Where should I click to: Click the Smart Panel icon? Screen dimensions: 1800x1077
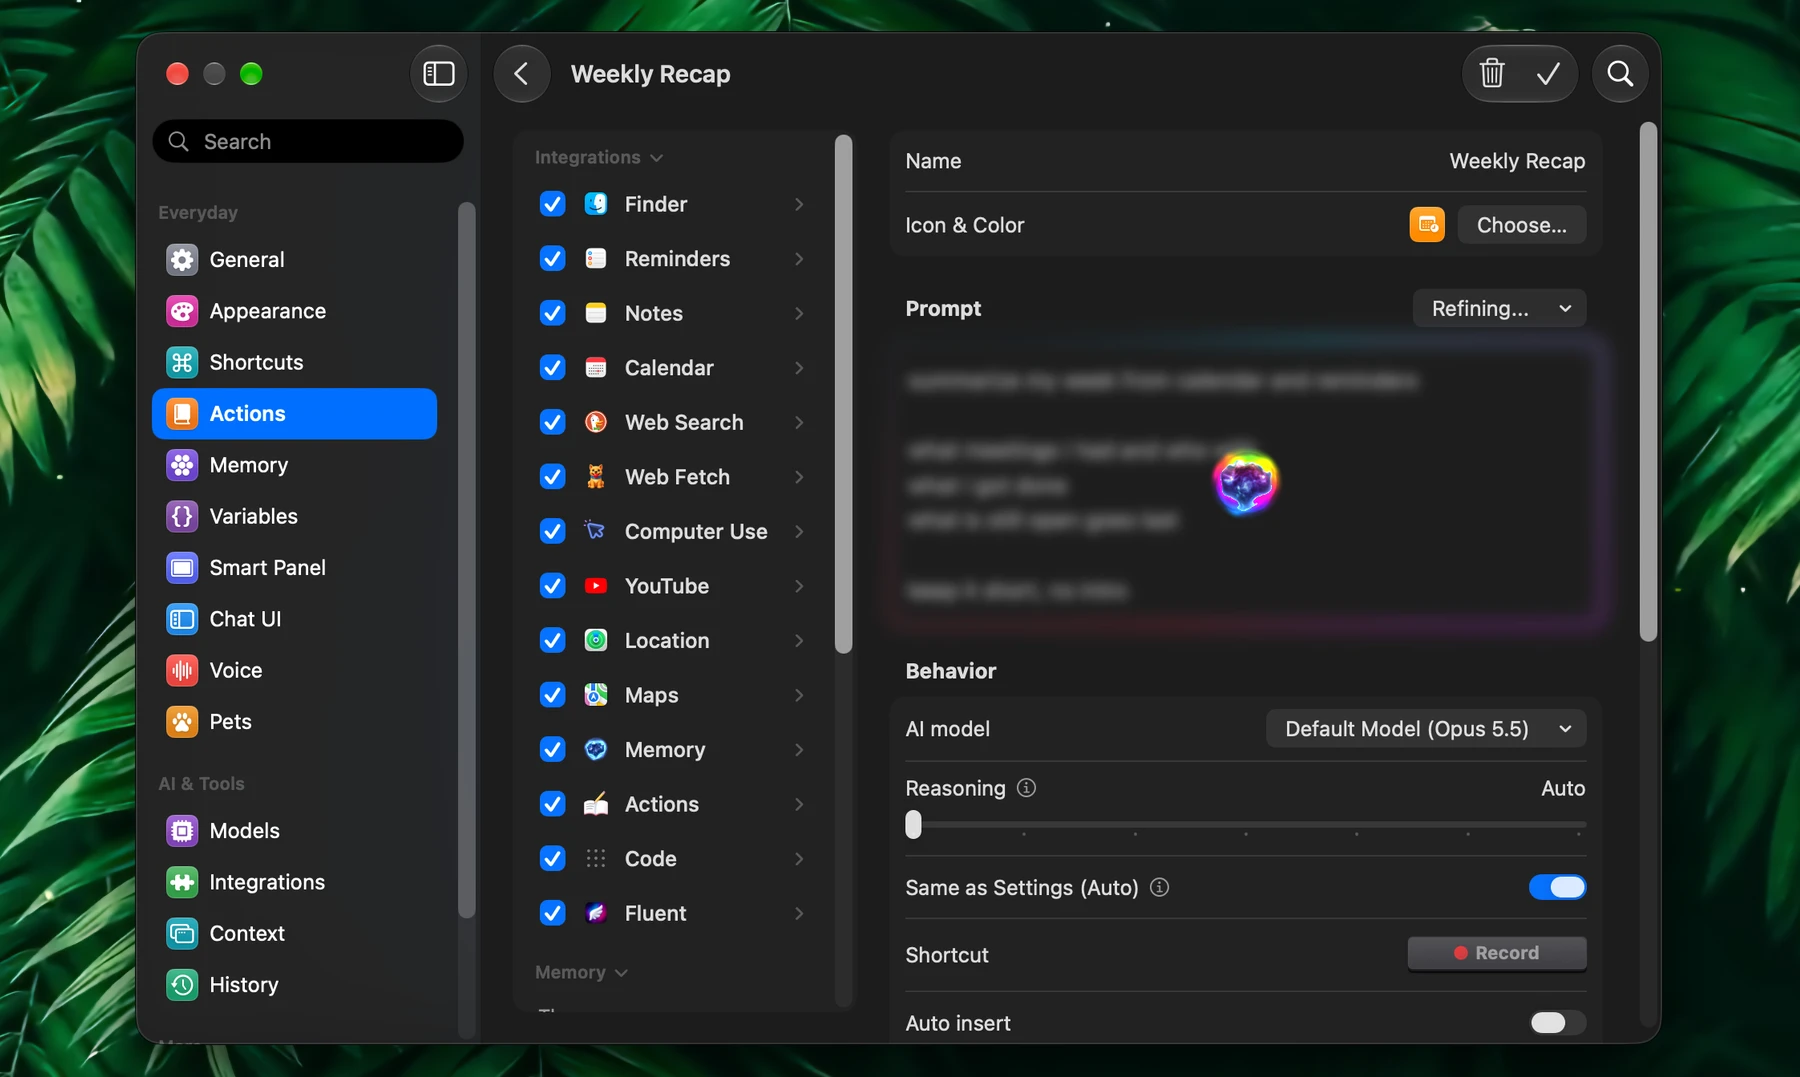point(182,568)
